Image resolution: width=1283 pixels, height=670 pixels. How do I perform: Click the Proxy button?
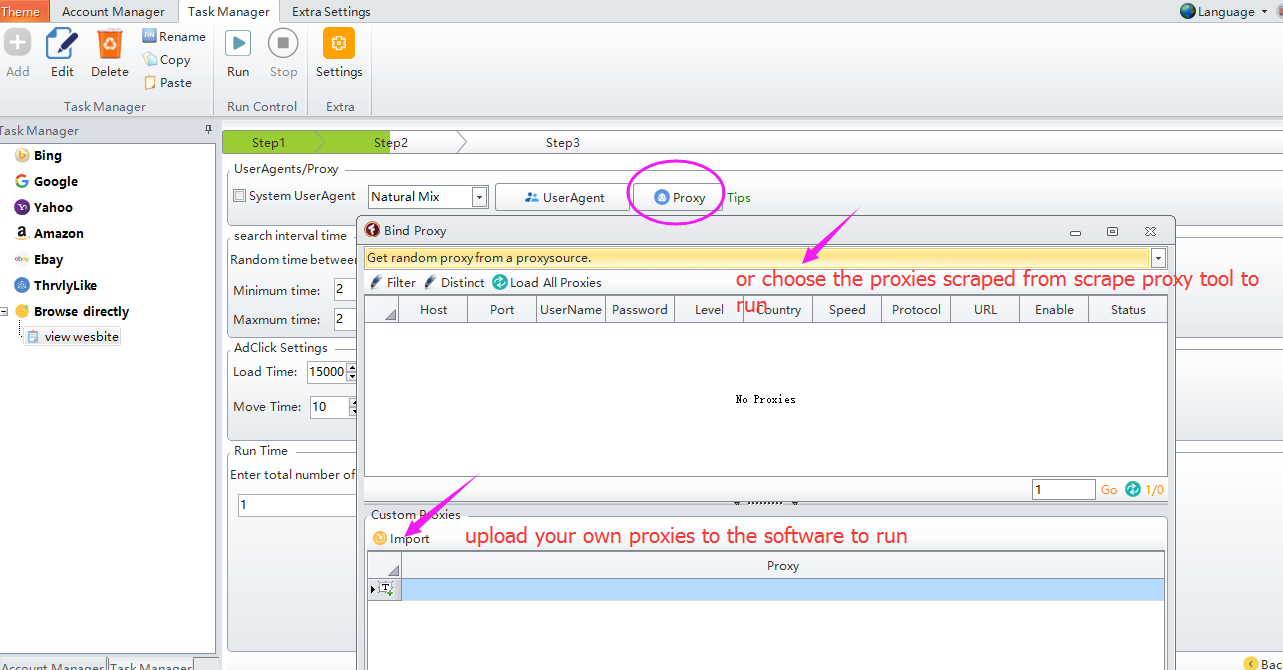tap(679, 197)
